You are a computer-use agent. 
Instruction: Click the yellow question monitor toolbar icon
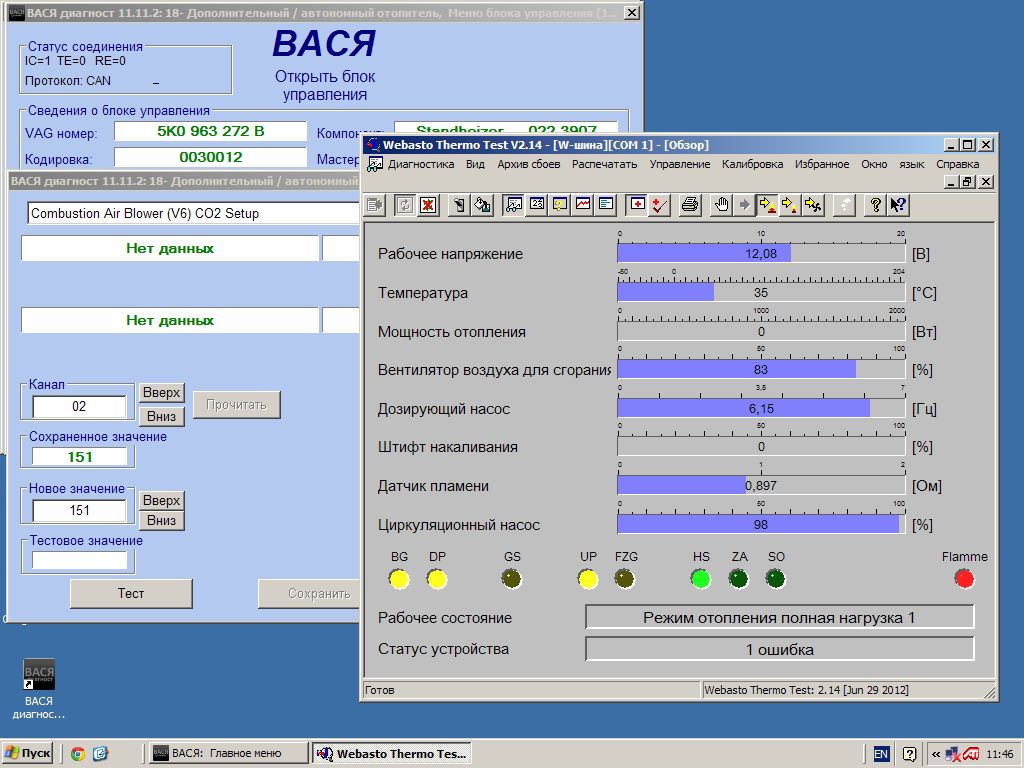tap(560, 205)
